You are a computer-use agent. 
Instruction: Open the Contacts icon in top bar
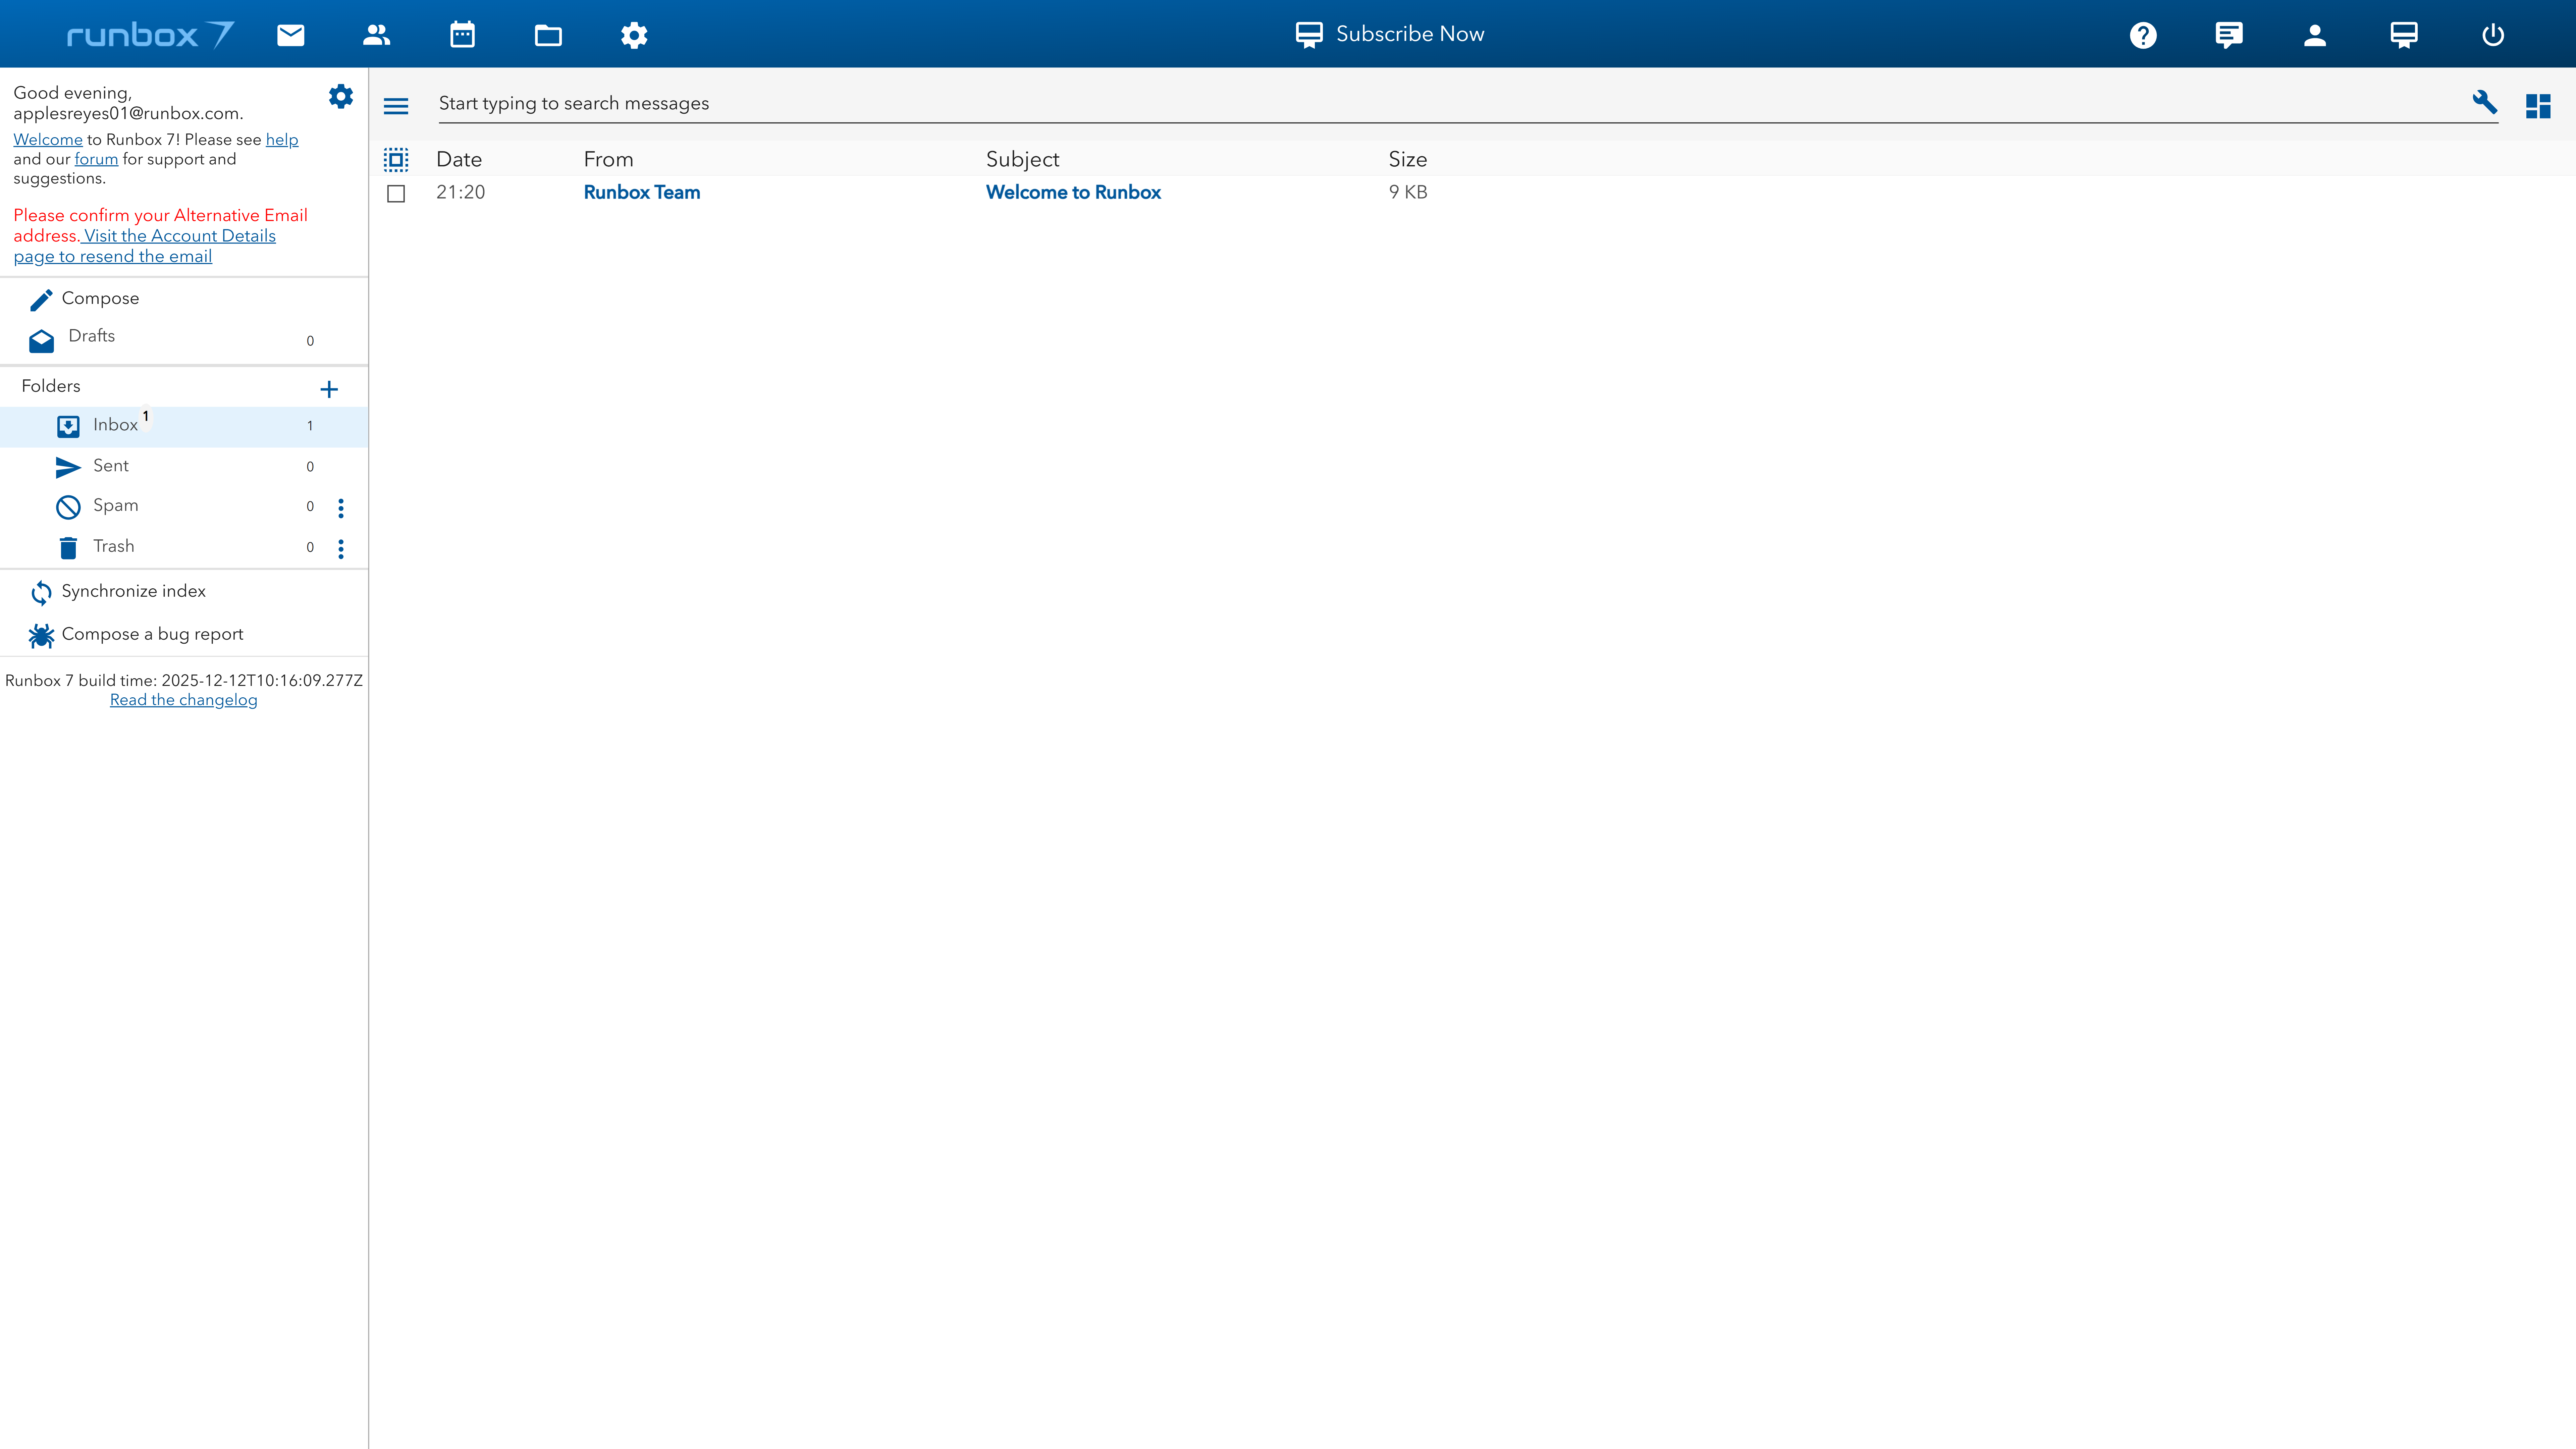click(376, 35)
